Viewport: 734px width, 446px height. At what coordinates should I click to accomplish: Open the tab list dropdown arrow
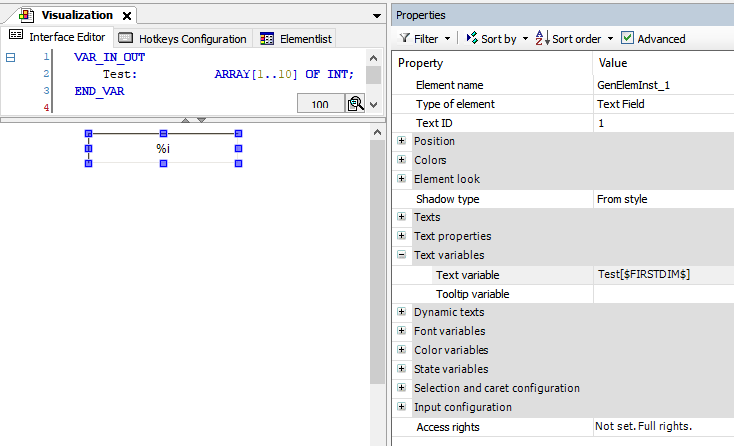(376, 16)
